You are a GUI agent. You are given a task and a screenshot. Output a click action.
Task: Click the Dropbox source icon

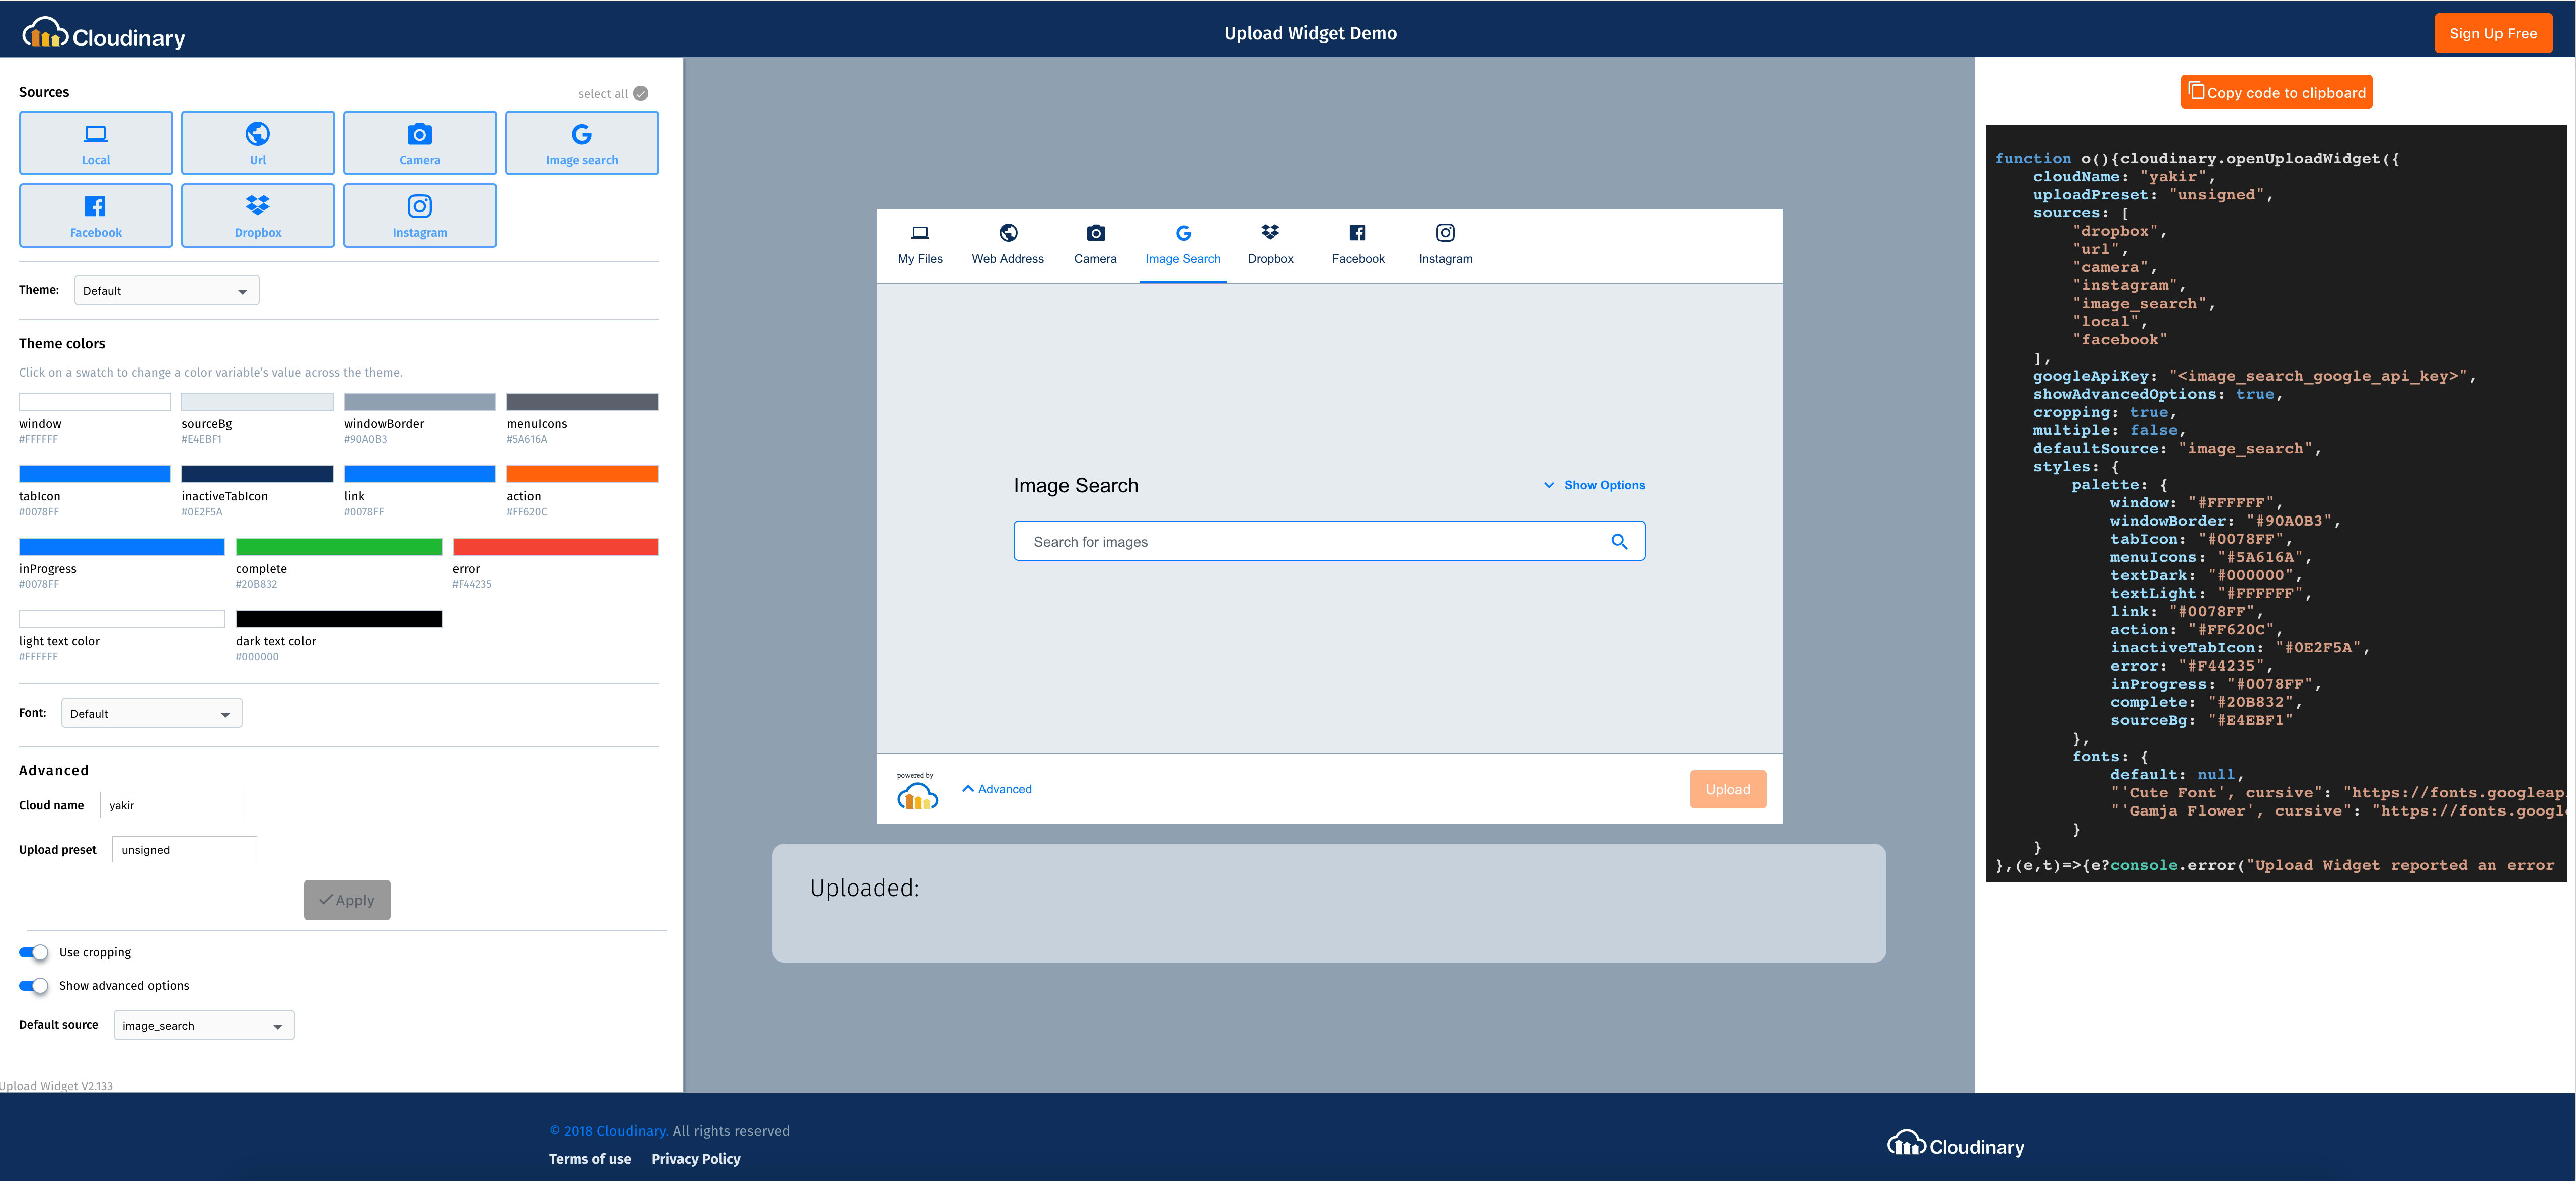pyautogui.click(x=257, y=206)
